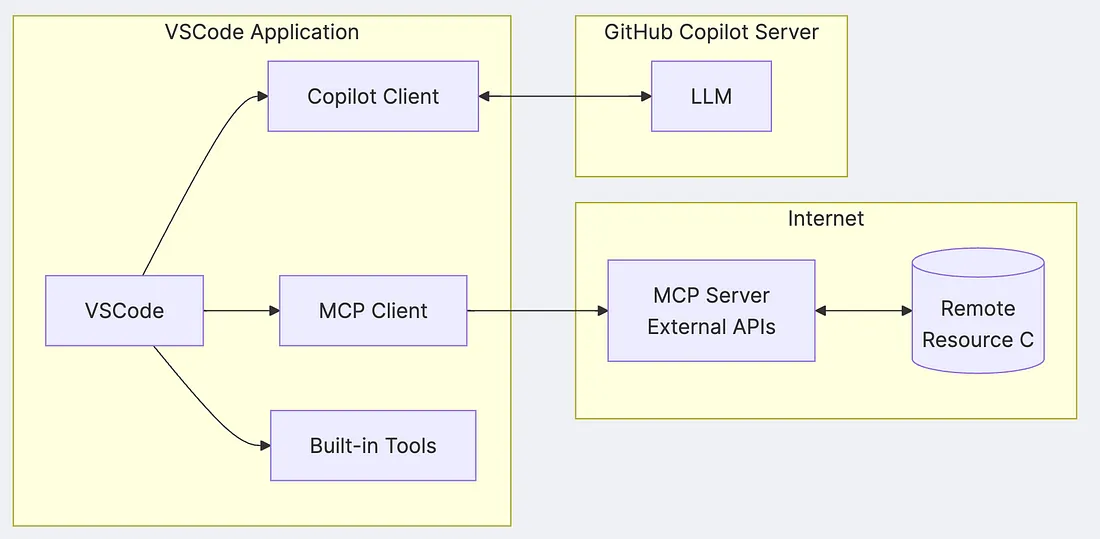The width and height of the screenshot is (1100, 539).
Task: Click the arrow line between Copilot Client and LLM
Action: coord(565,96)
